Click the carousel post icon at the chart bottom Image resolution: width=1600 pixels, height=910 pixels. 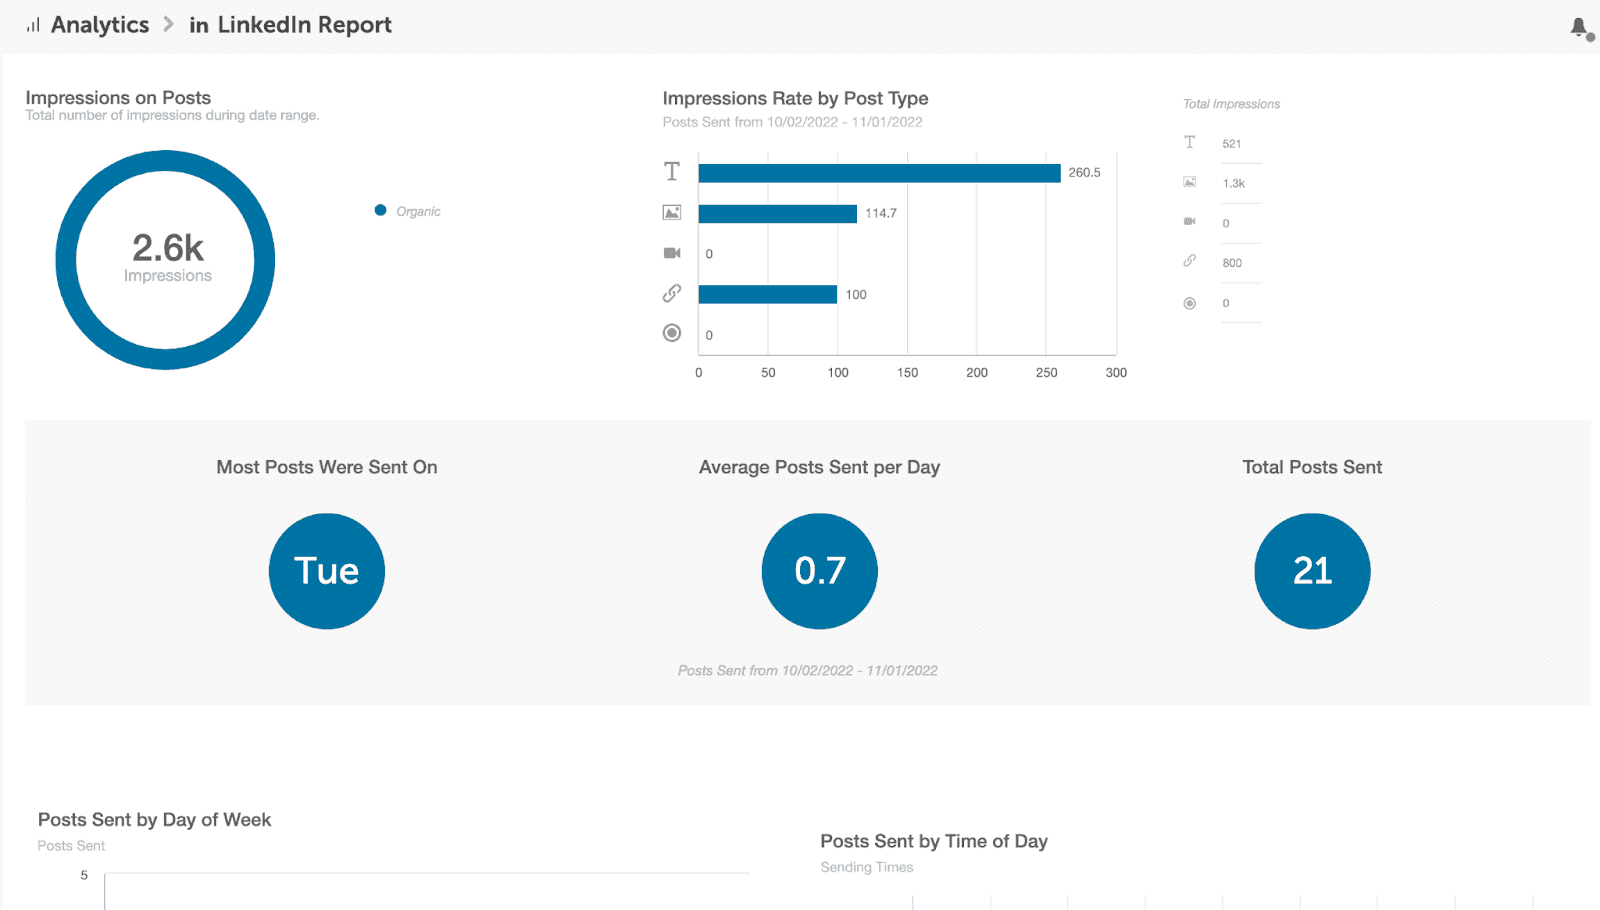pos(671,333)
